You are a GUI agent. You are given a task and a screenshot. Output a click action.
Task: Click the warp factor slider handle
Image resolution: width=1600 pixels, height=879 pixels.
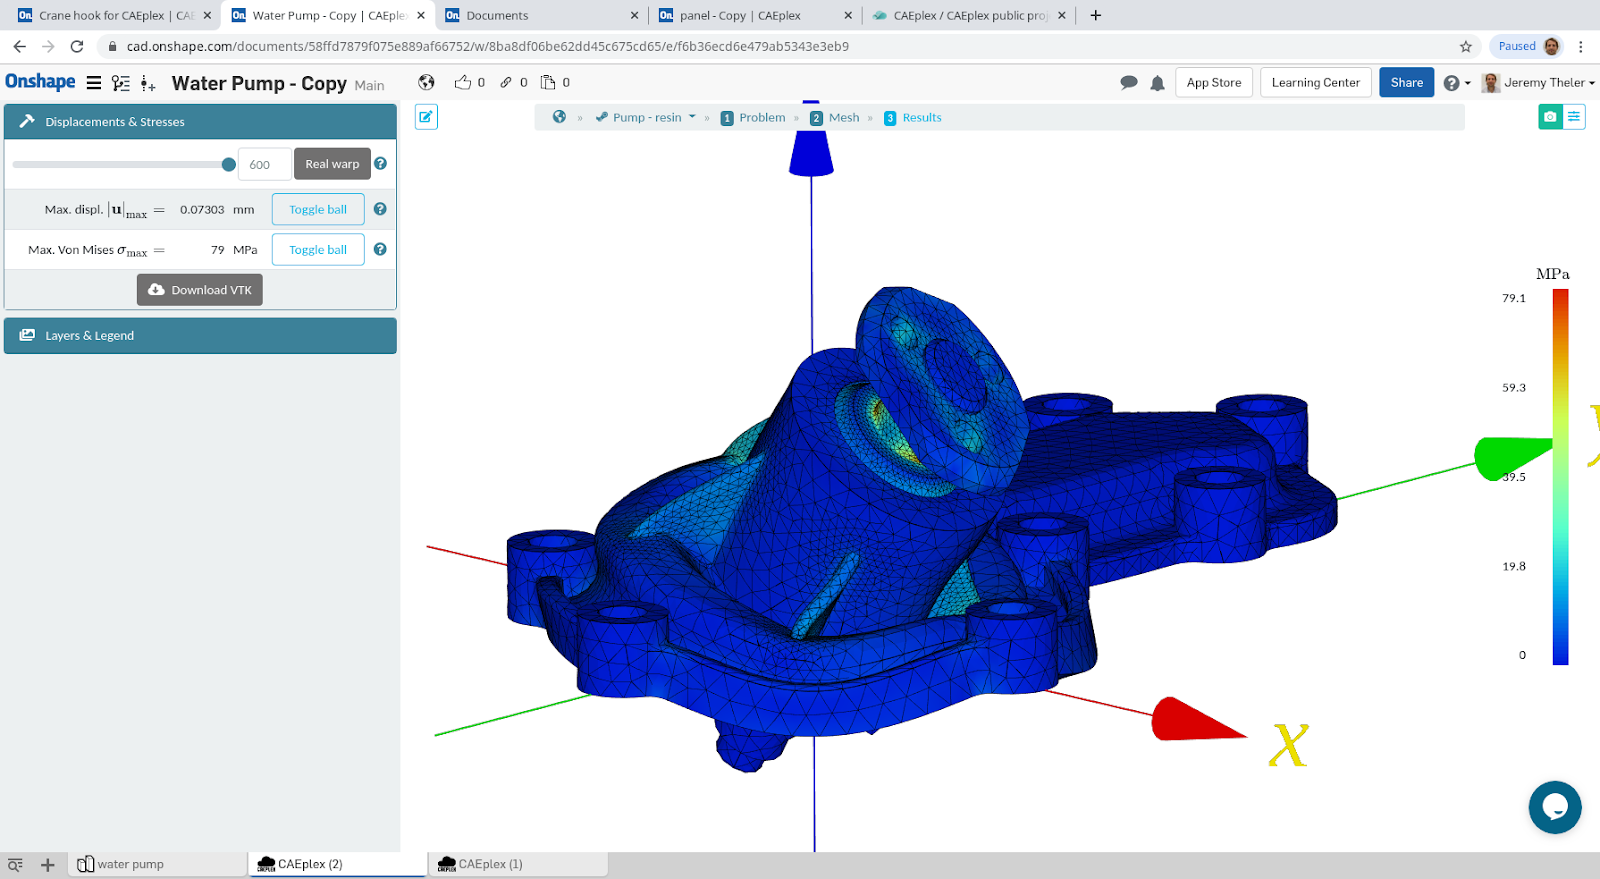229,165
